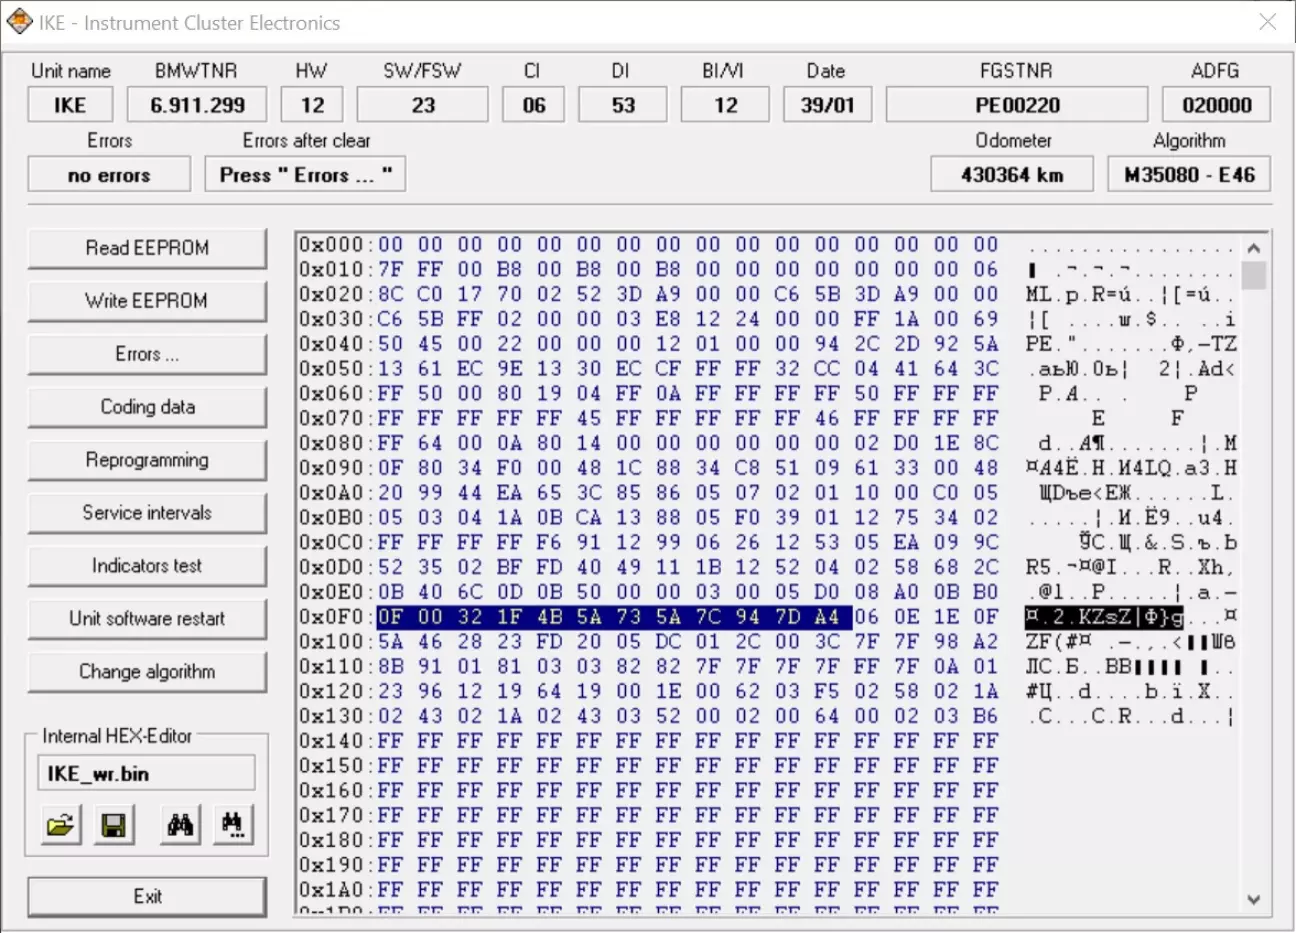The width and height of the screenshot is (1296, 933).
Task: Click the Change algorithm button
Action: [147, 672]
